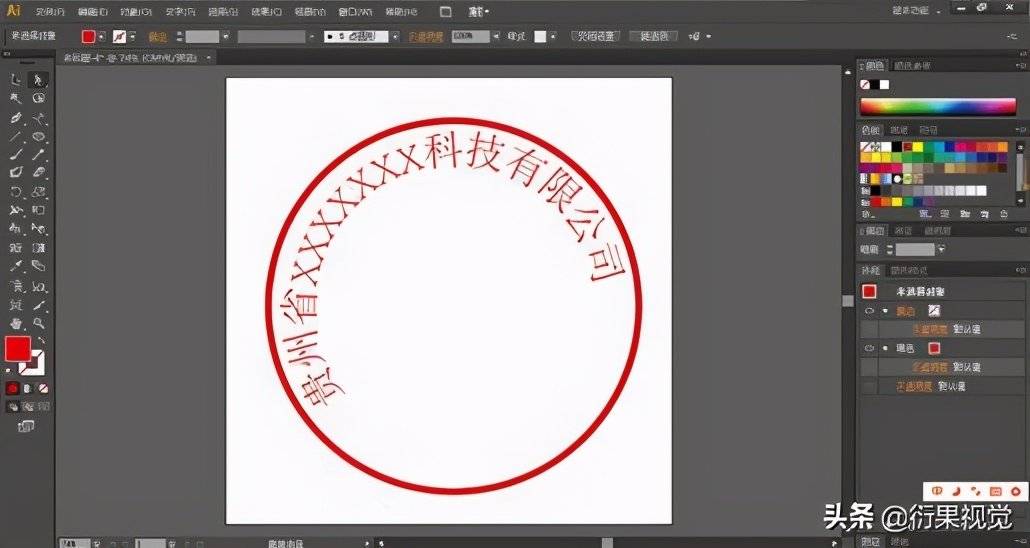Open the graphic style dropdown in control bar
The height and width of the screenshot is (548, 1030).
coord(553,37)
